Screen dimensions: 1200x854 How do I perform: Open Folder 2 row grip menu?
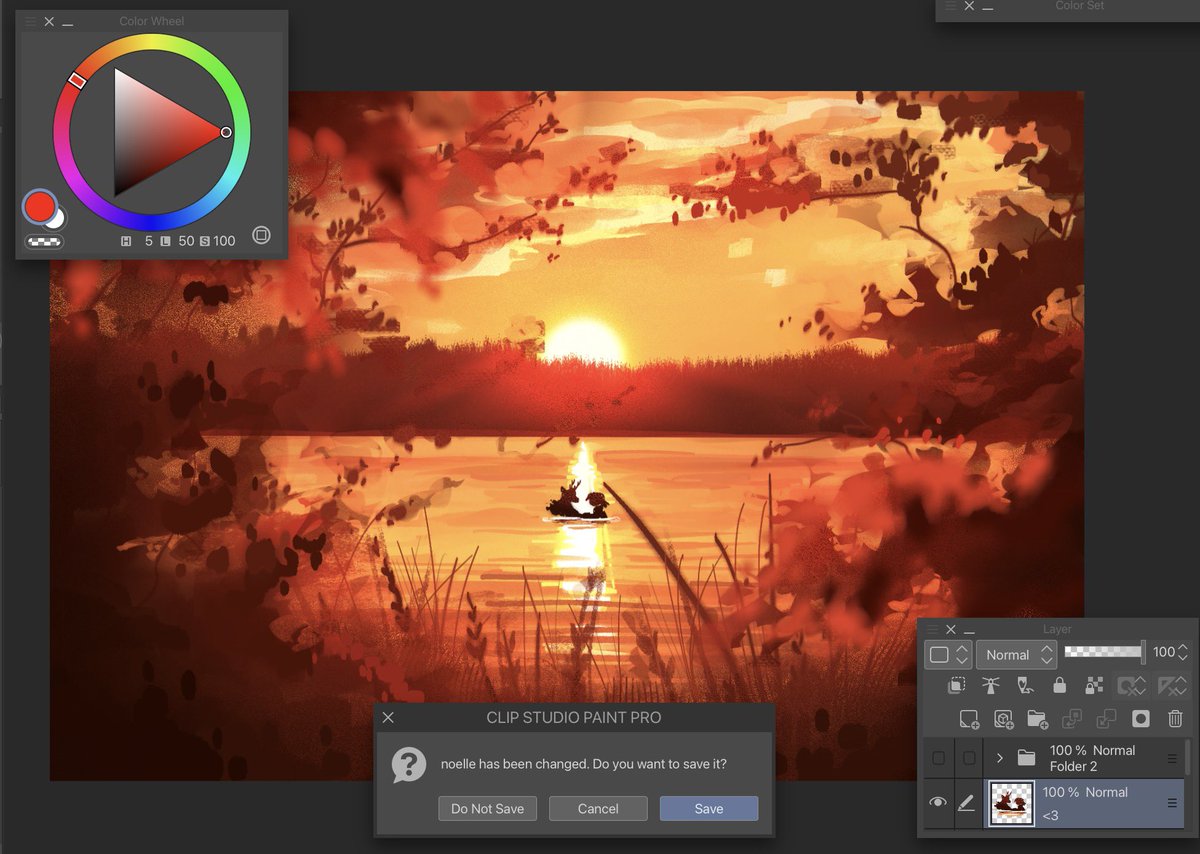pyautogui.click(x=1172, y=759)
